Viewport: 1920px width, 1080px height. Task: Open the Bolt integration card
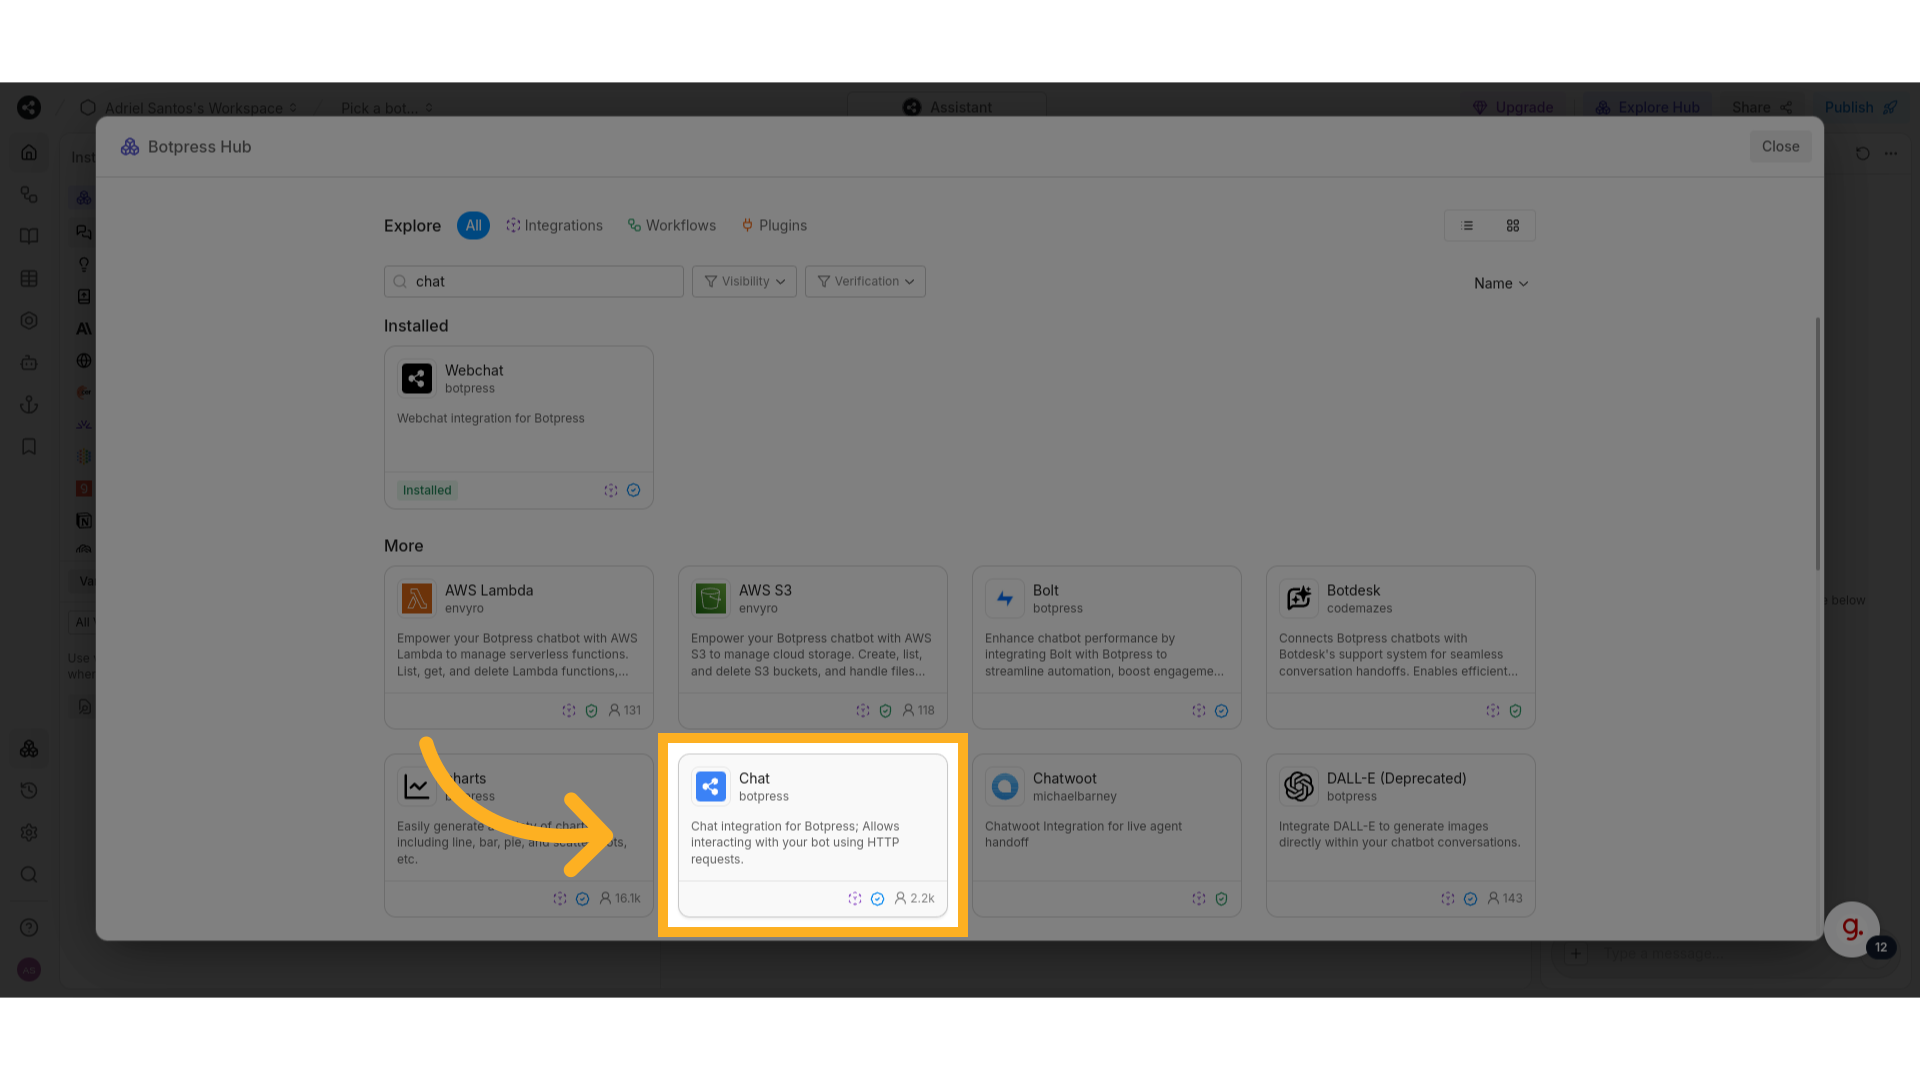1106,647
